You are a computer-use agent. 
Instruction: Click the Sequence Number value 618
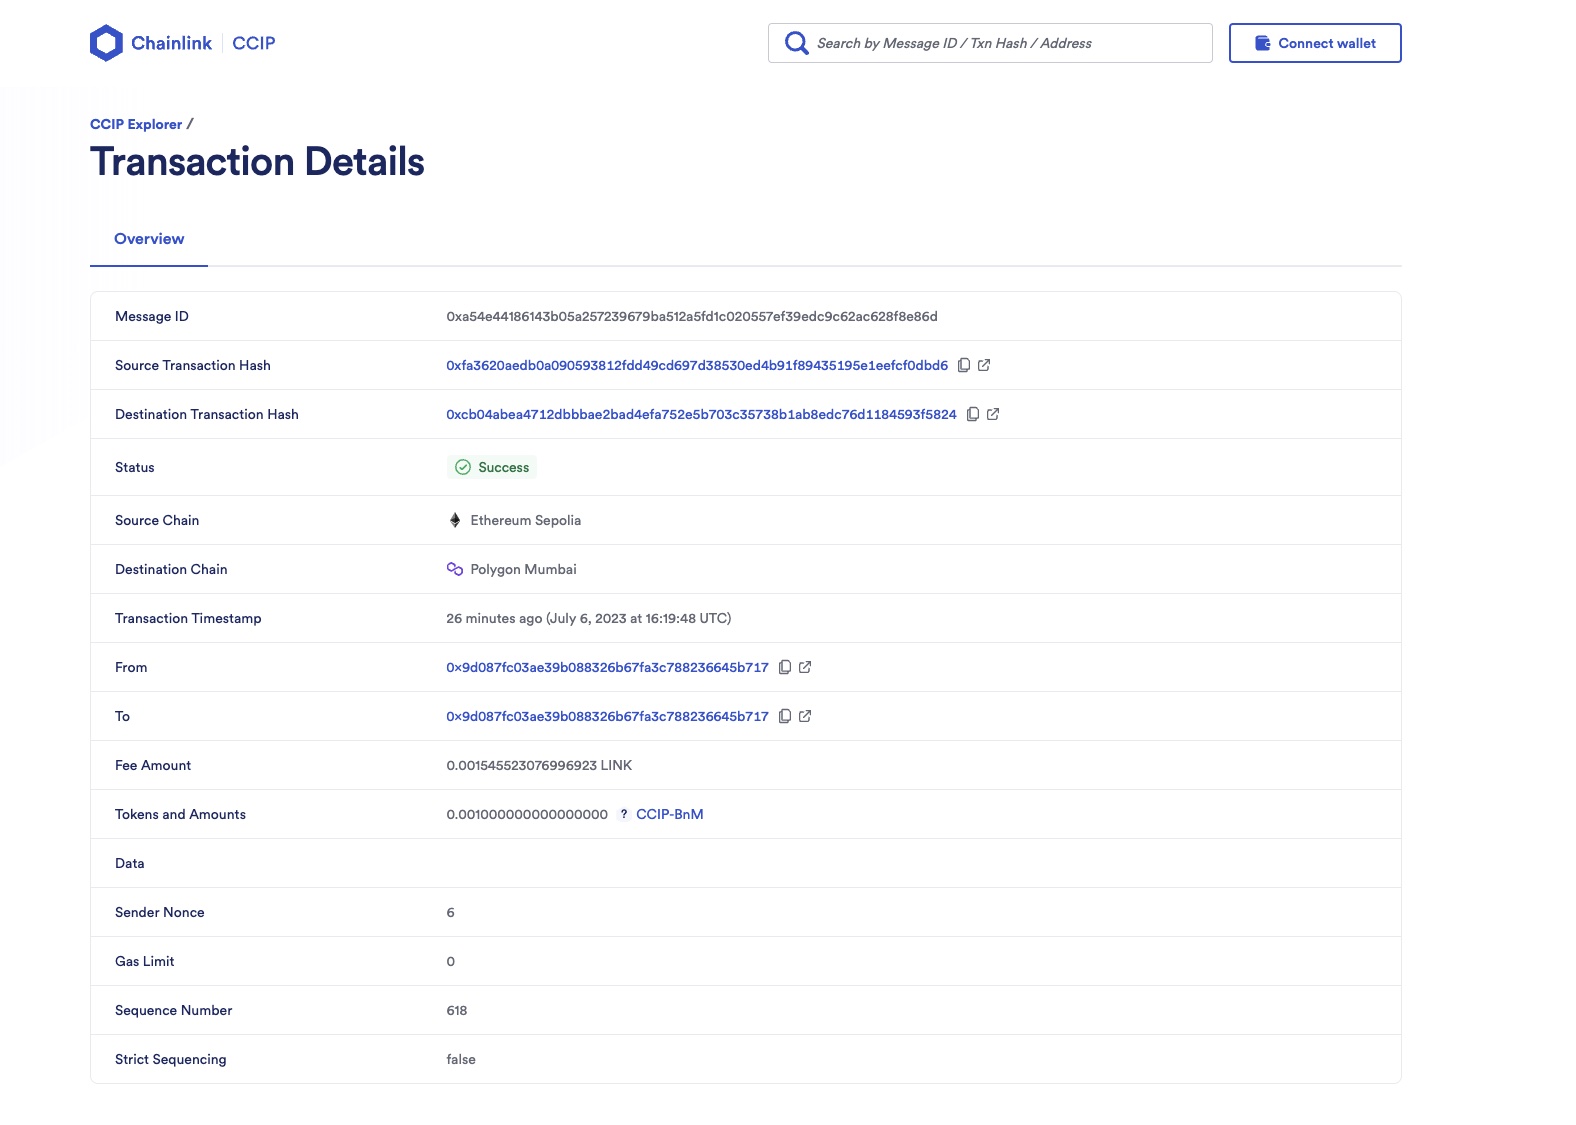coord(457,1010)
